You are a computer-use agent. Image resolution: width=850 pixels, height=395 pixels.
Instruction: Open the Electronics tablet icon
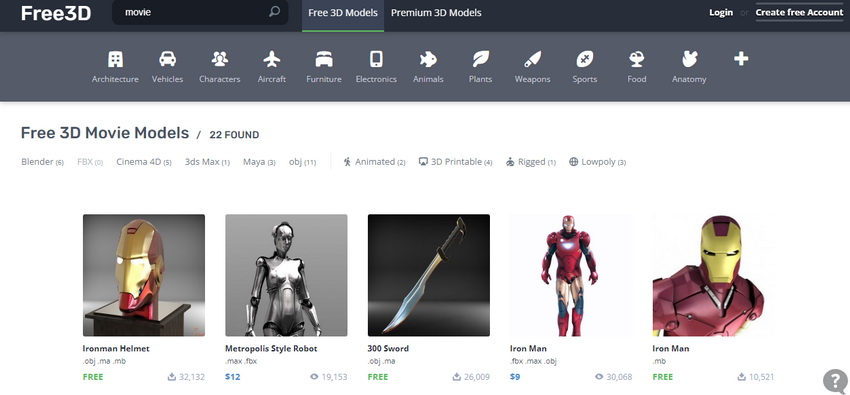coord(376,59)
